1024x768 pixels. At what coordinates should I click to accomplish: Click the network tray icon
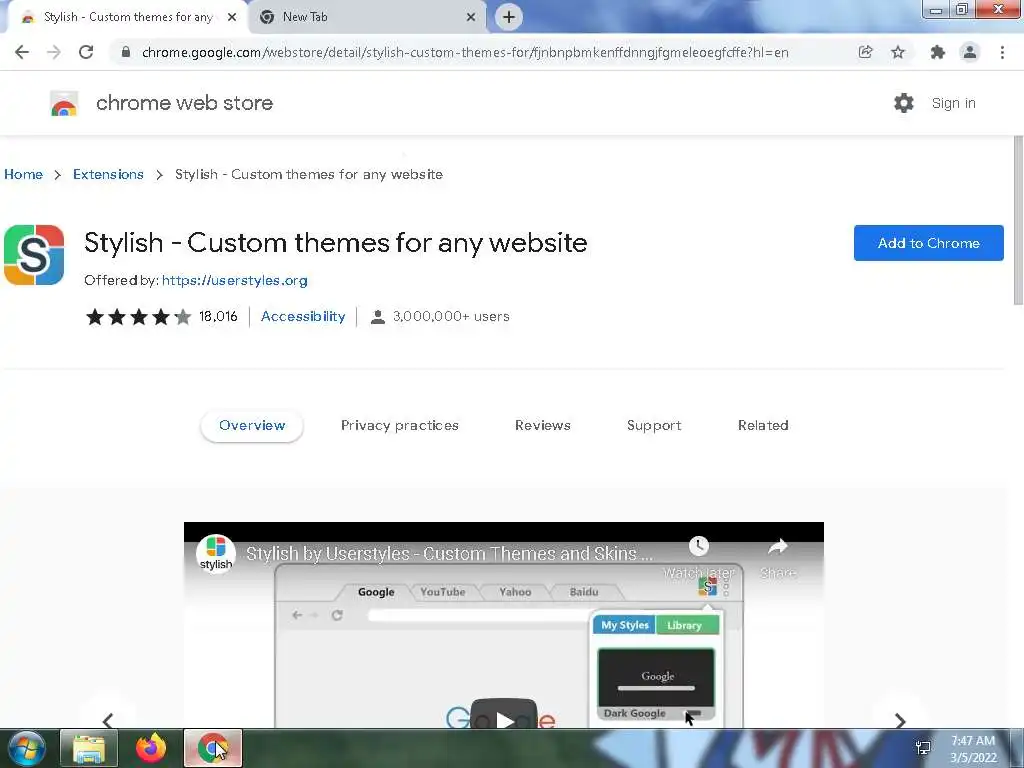(923, 748)
